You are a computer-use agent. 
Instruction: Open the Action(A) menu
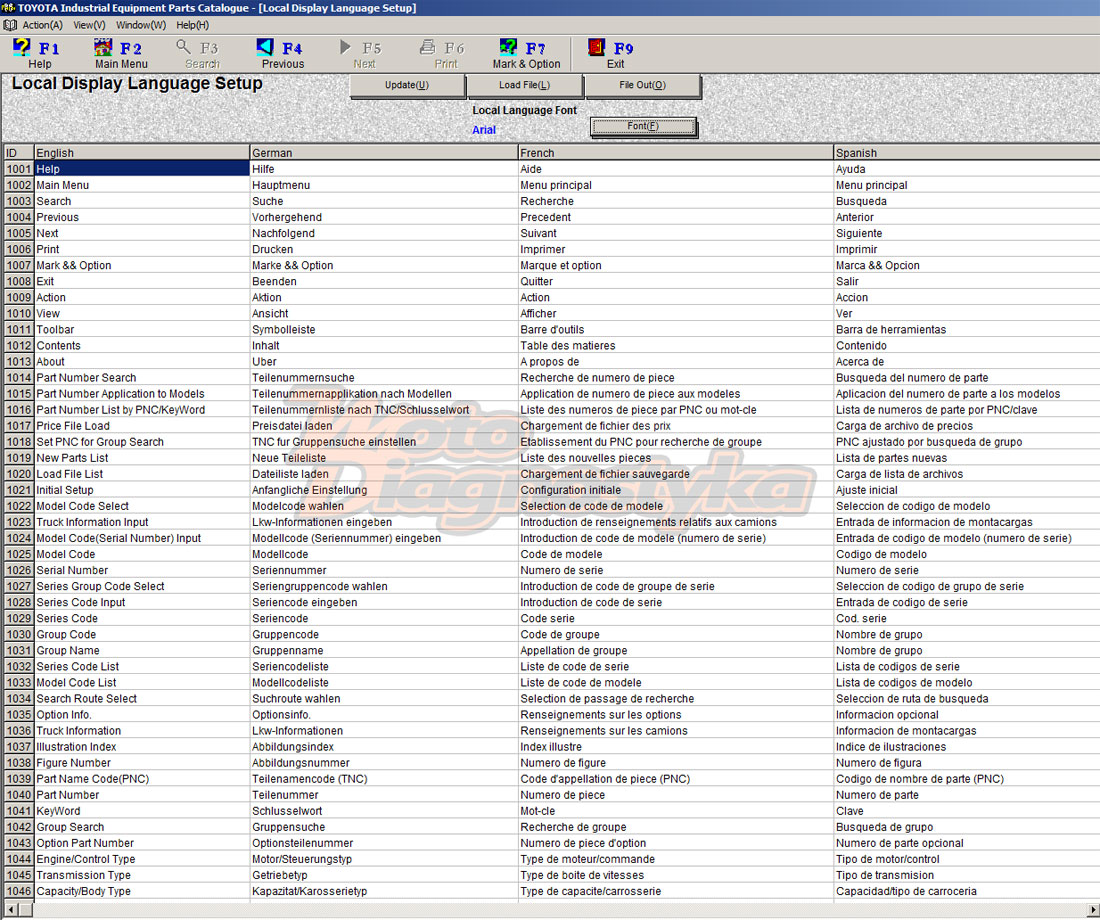click(42, 25)
